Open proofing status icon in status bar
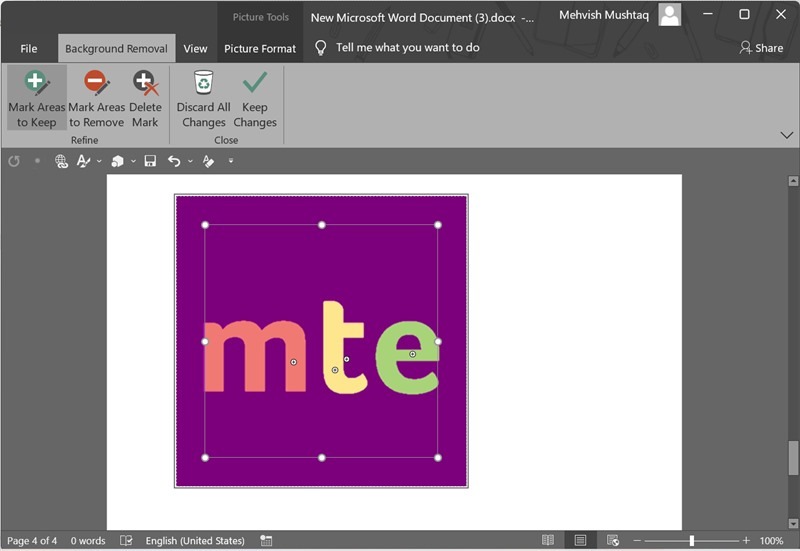 coord(126,540)
